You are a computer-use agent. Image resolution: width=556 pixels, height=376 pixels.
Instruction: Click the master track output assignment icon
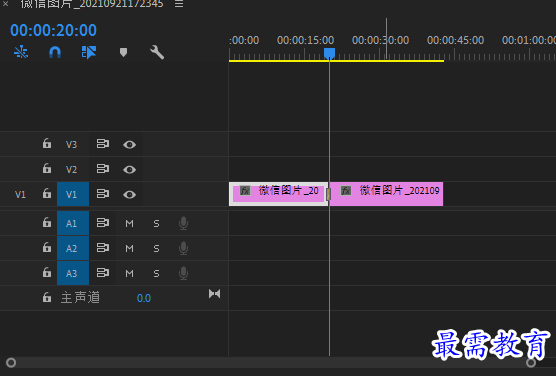click(x=215, y=294)
